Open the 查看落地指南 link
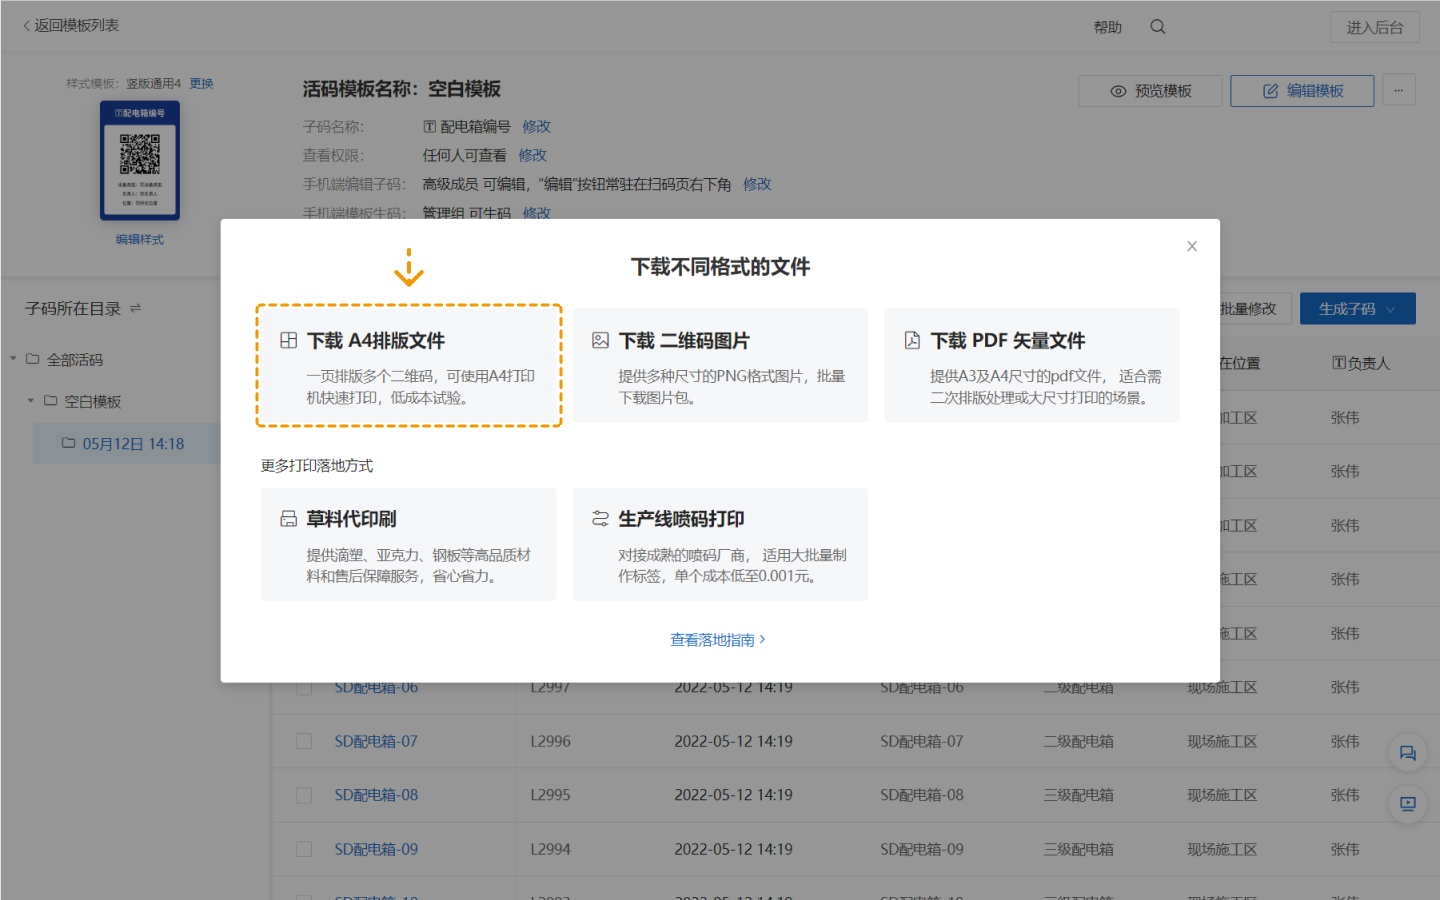Viewport: 1440px width, 900px height. click(717, 640)
